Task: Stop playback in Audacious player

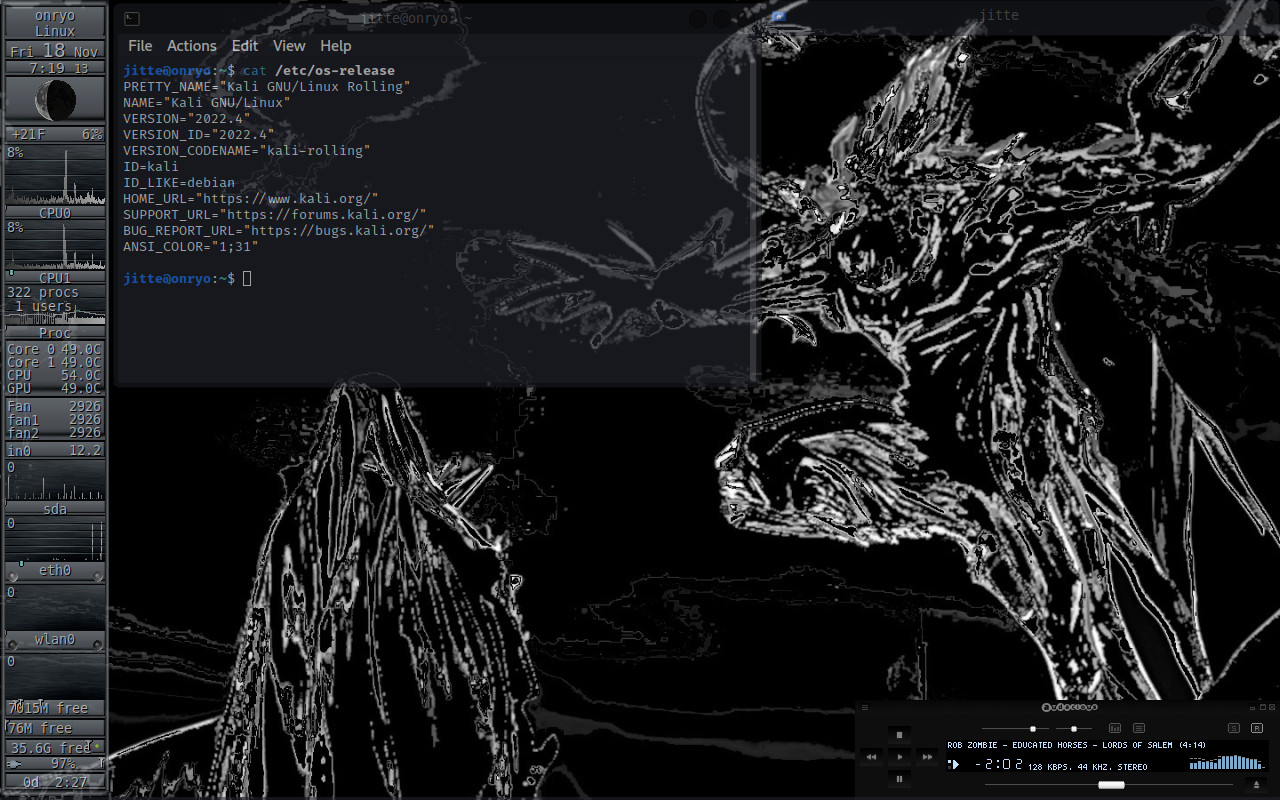Action: [899, 735]
